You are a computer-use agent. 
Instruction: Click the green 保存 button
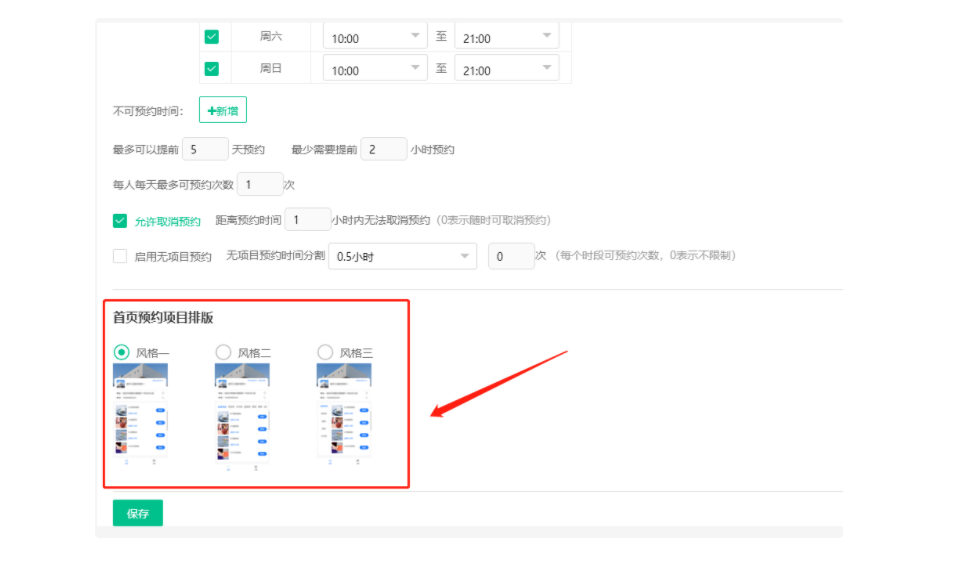(x=138, y=513)
